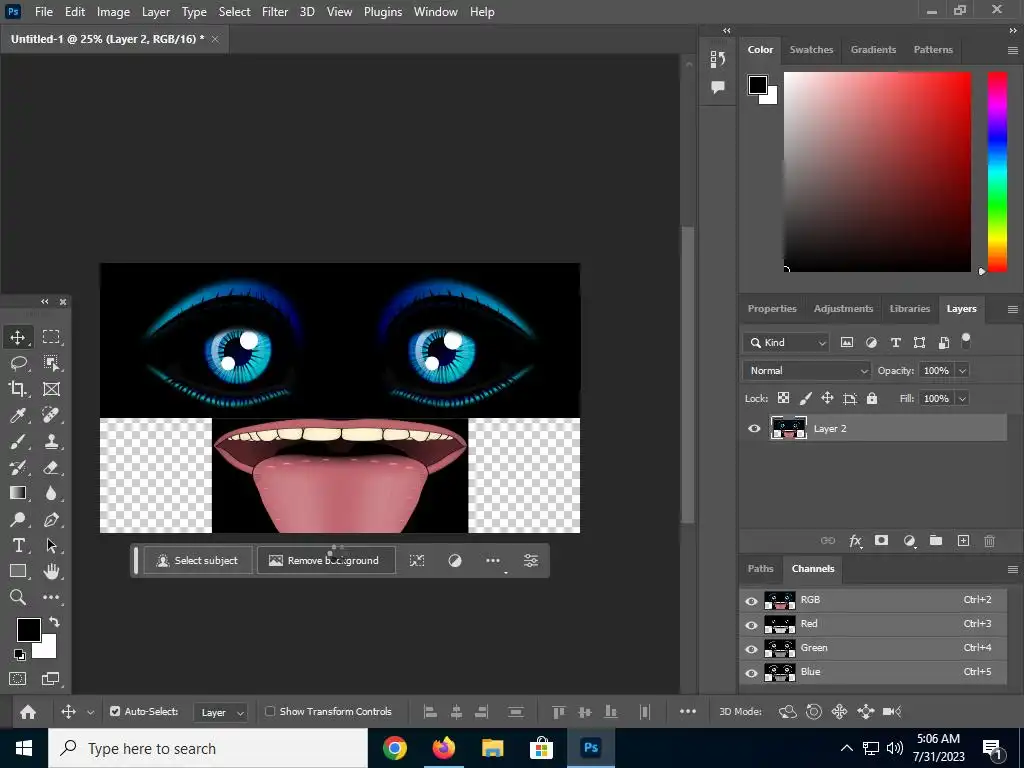Select the Path Selection tool
Screen dimensions: 1024x768
click(51, 545)
